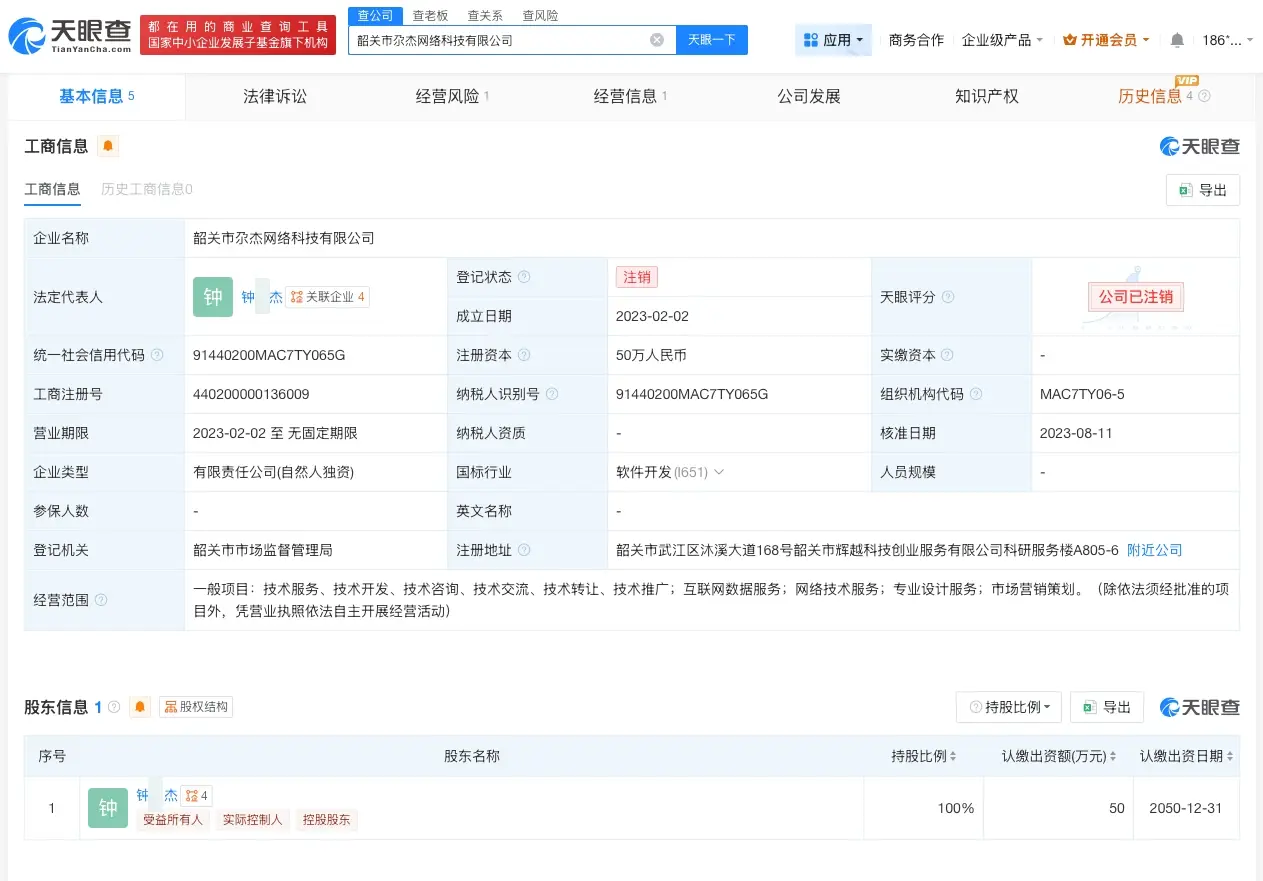Clear the search box with the X icon

(x=657, y=40)
